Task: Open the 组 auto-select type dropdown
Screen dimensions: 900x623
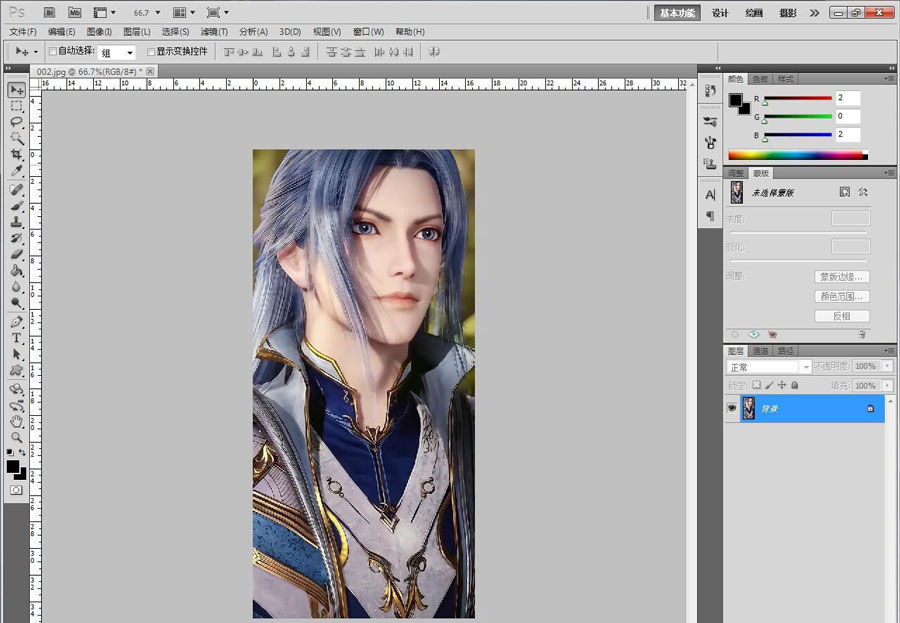Action: pyautogui.click(x=117, y=52)
